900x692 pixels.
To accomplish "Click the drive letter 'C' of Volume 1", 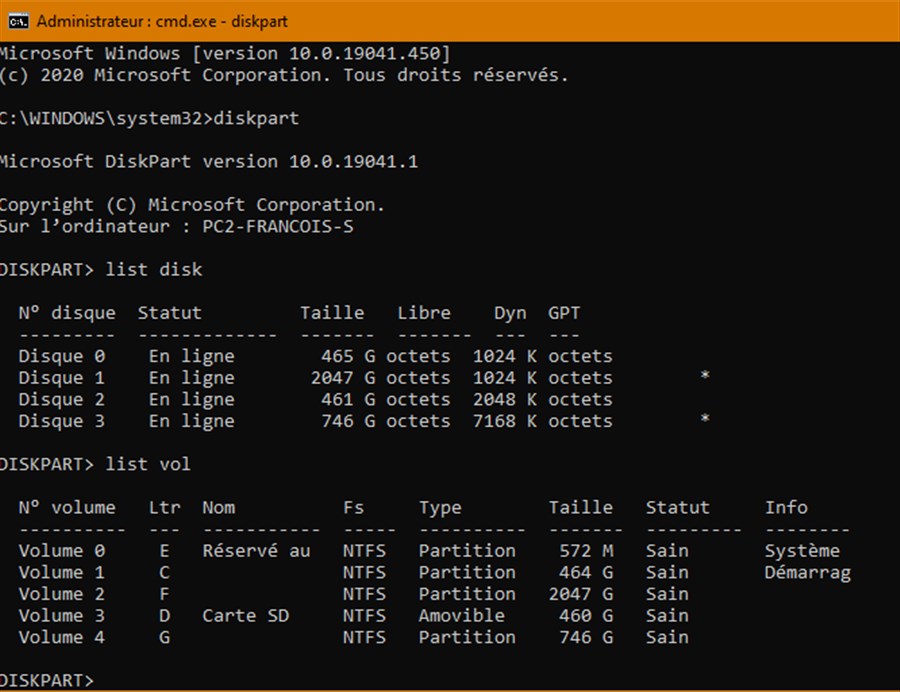I will pyautogui.click(x=164, y=573).
